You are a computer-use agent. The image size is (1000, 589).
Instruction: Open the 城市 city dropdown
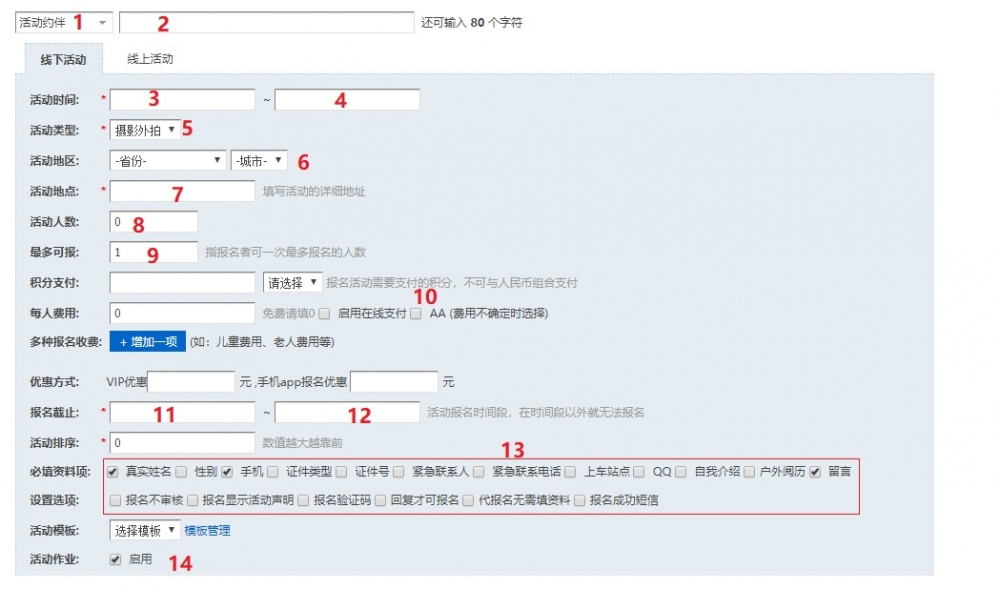click(258, 160)
